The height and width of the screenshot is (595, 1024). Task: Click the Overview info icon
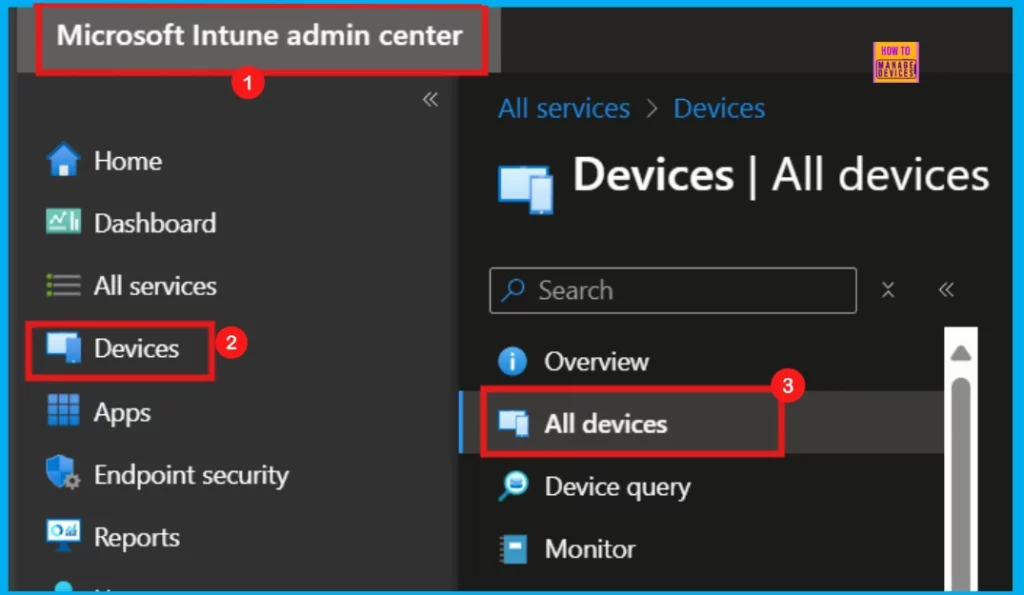[513, 361]
